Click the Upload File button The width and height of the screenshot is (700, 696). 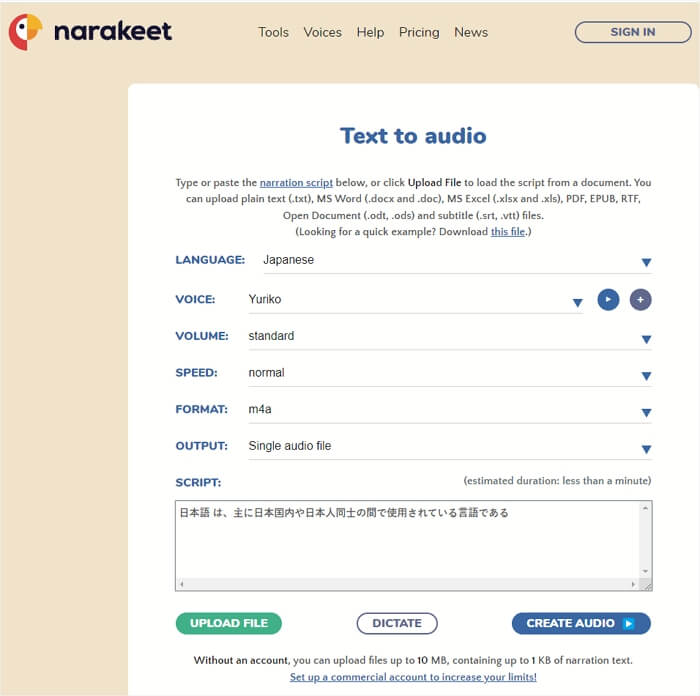click(x=229, y=623)
